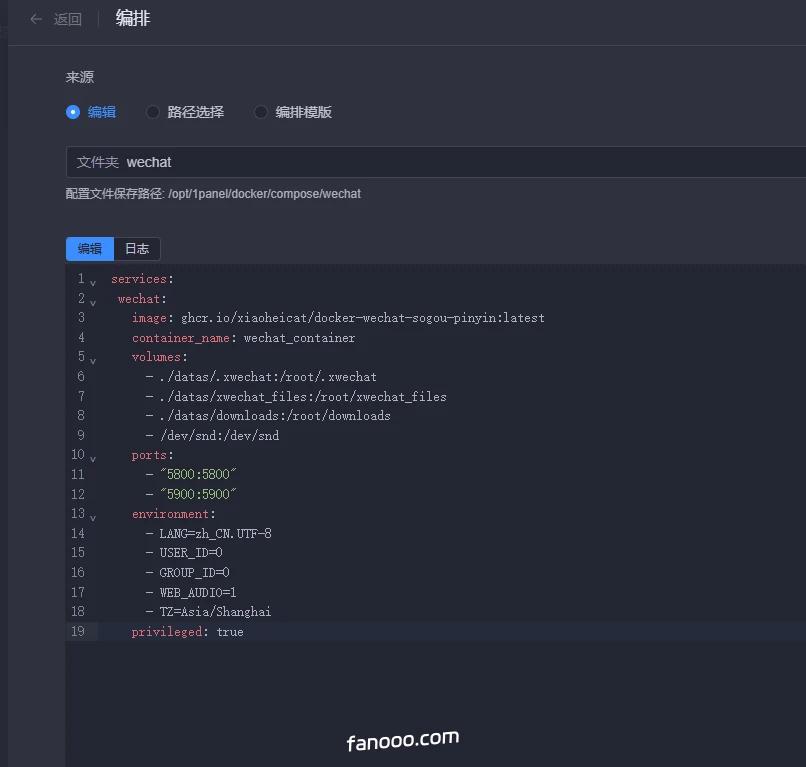Click the 文件夹 folder name input field
The image size is (806, 767).
[460, 162]
